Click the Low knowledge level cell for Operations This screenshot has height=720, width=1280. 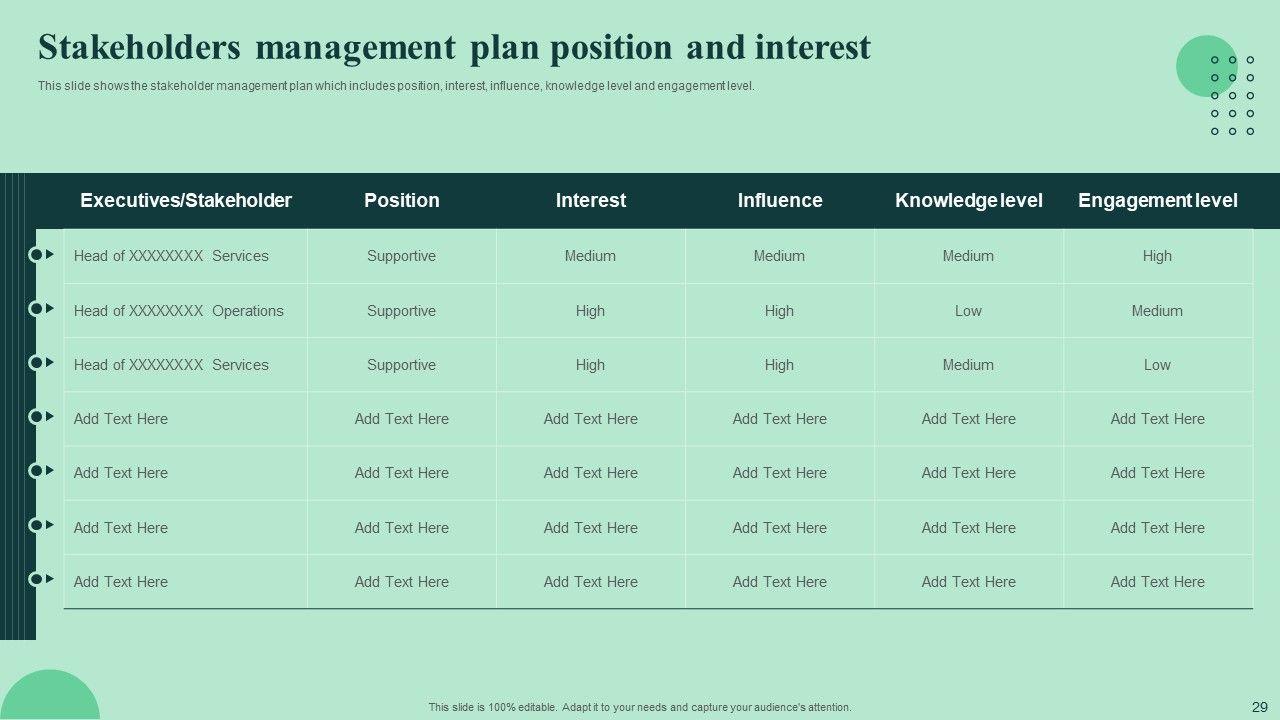pos(968,311)
